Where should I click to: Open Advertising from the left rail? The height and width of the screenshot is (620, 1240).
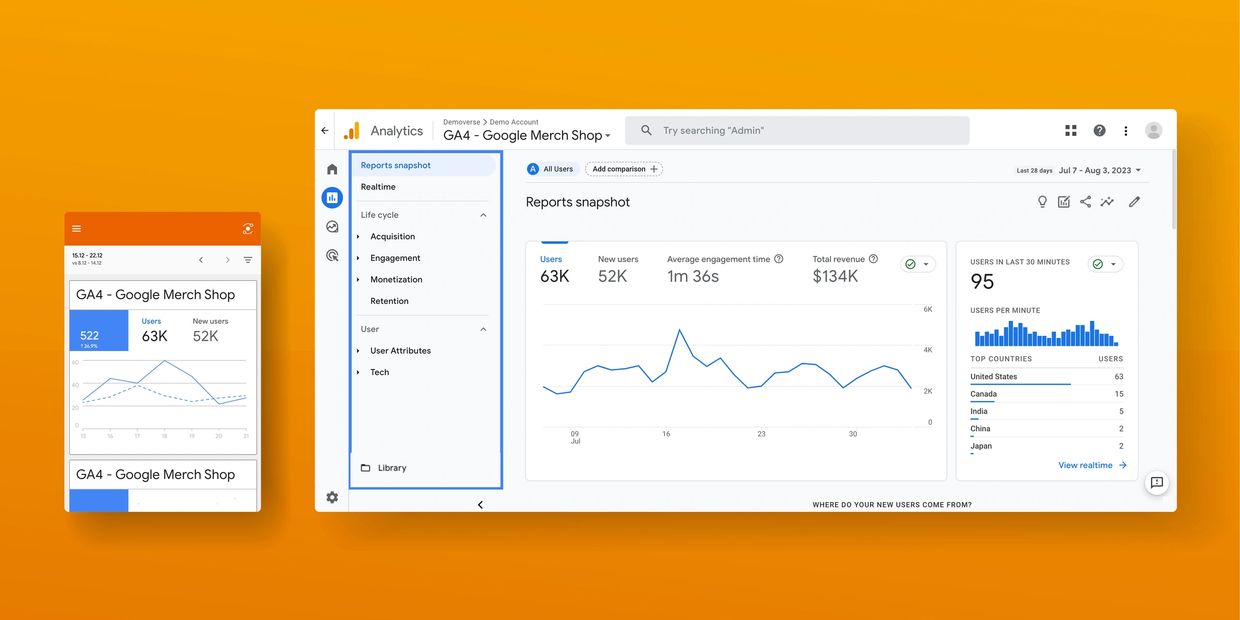tap(332, 255)
